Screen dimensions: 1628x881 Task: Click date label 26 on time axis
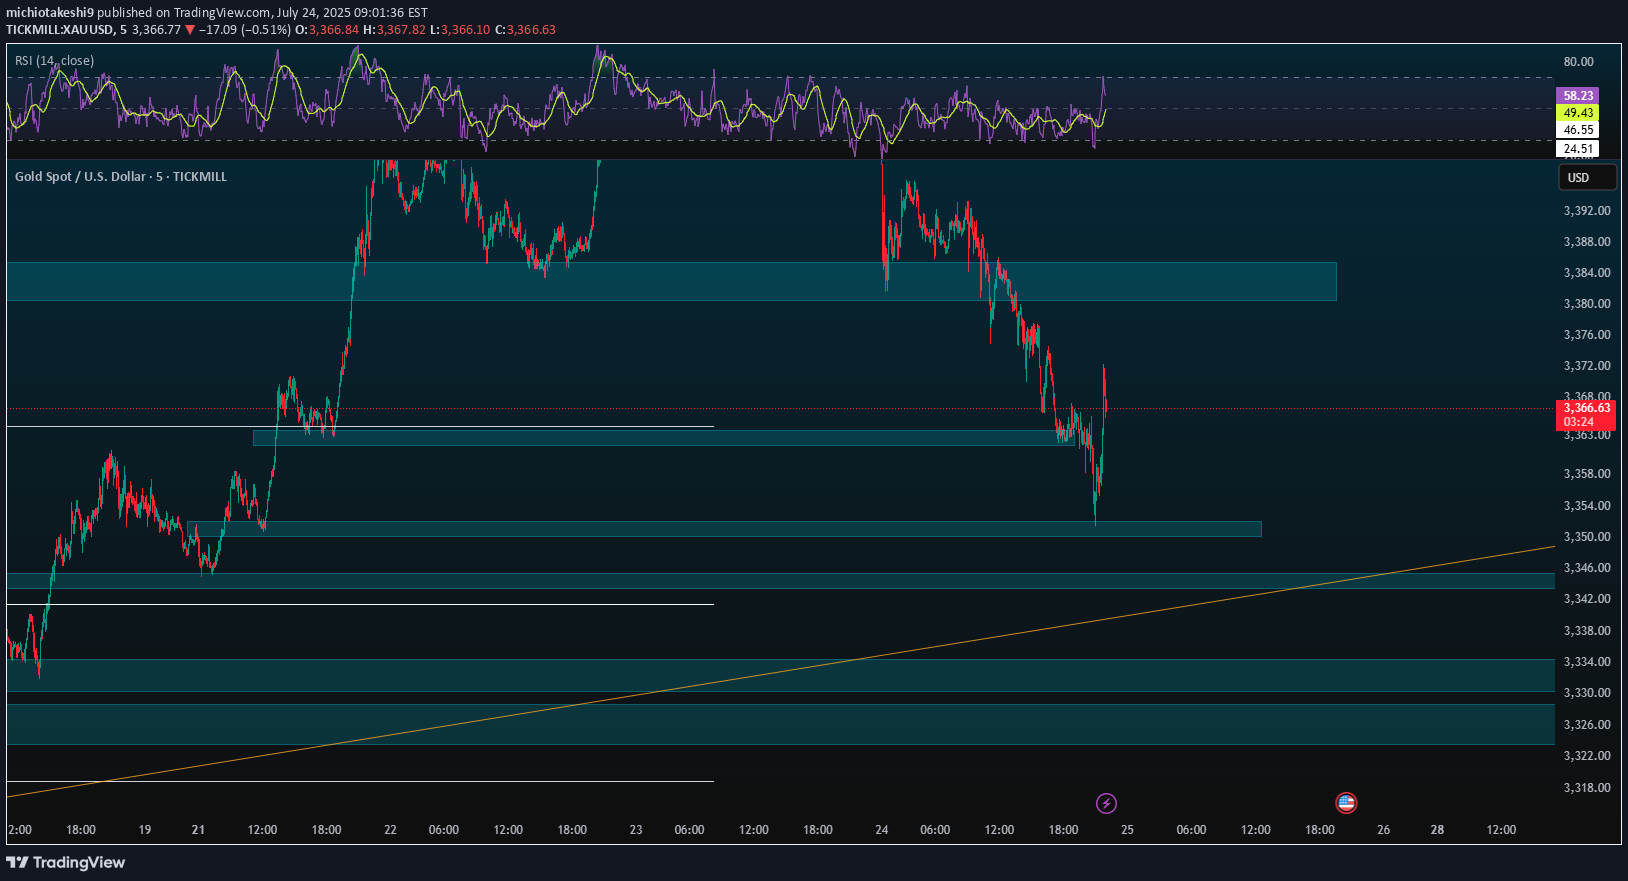coord(1384,830)
